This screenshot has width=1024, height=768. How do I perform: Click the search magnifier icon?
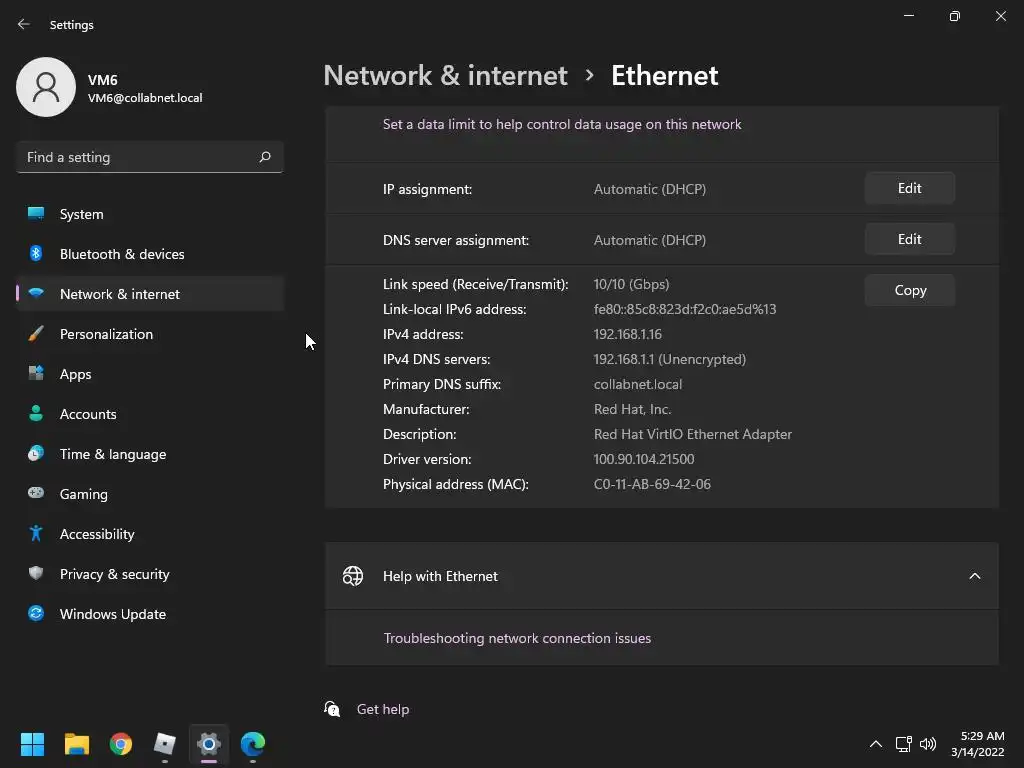click(x=265, y=157)
